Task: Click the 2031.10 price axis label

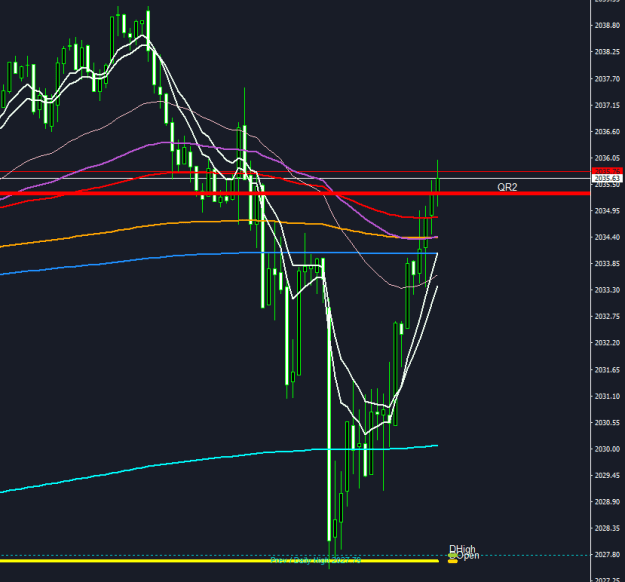Action: click(x=607, y=396)
